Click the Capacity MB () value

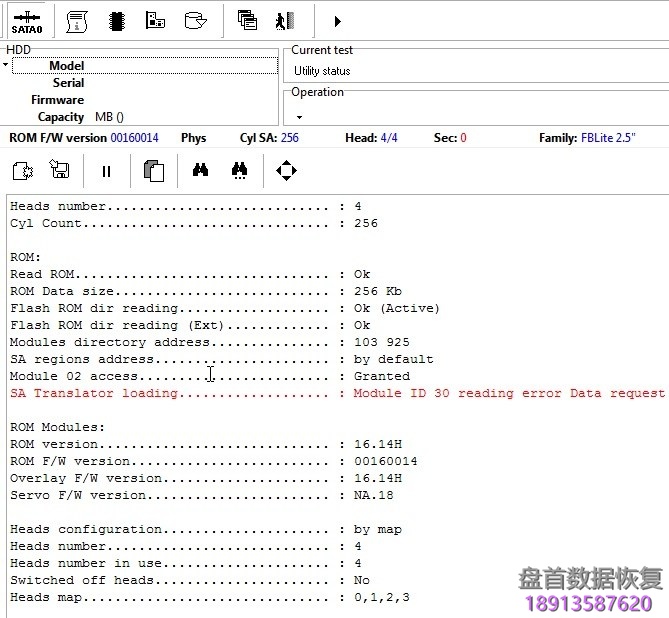109,117
